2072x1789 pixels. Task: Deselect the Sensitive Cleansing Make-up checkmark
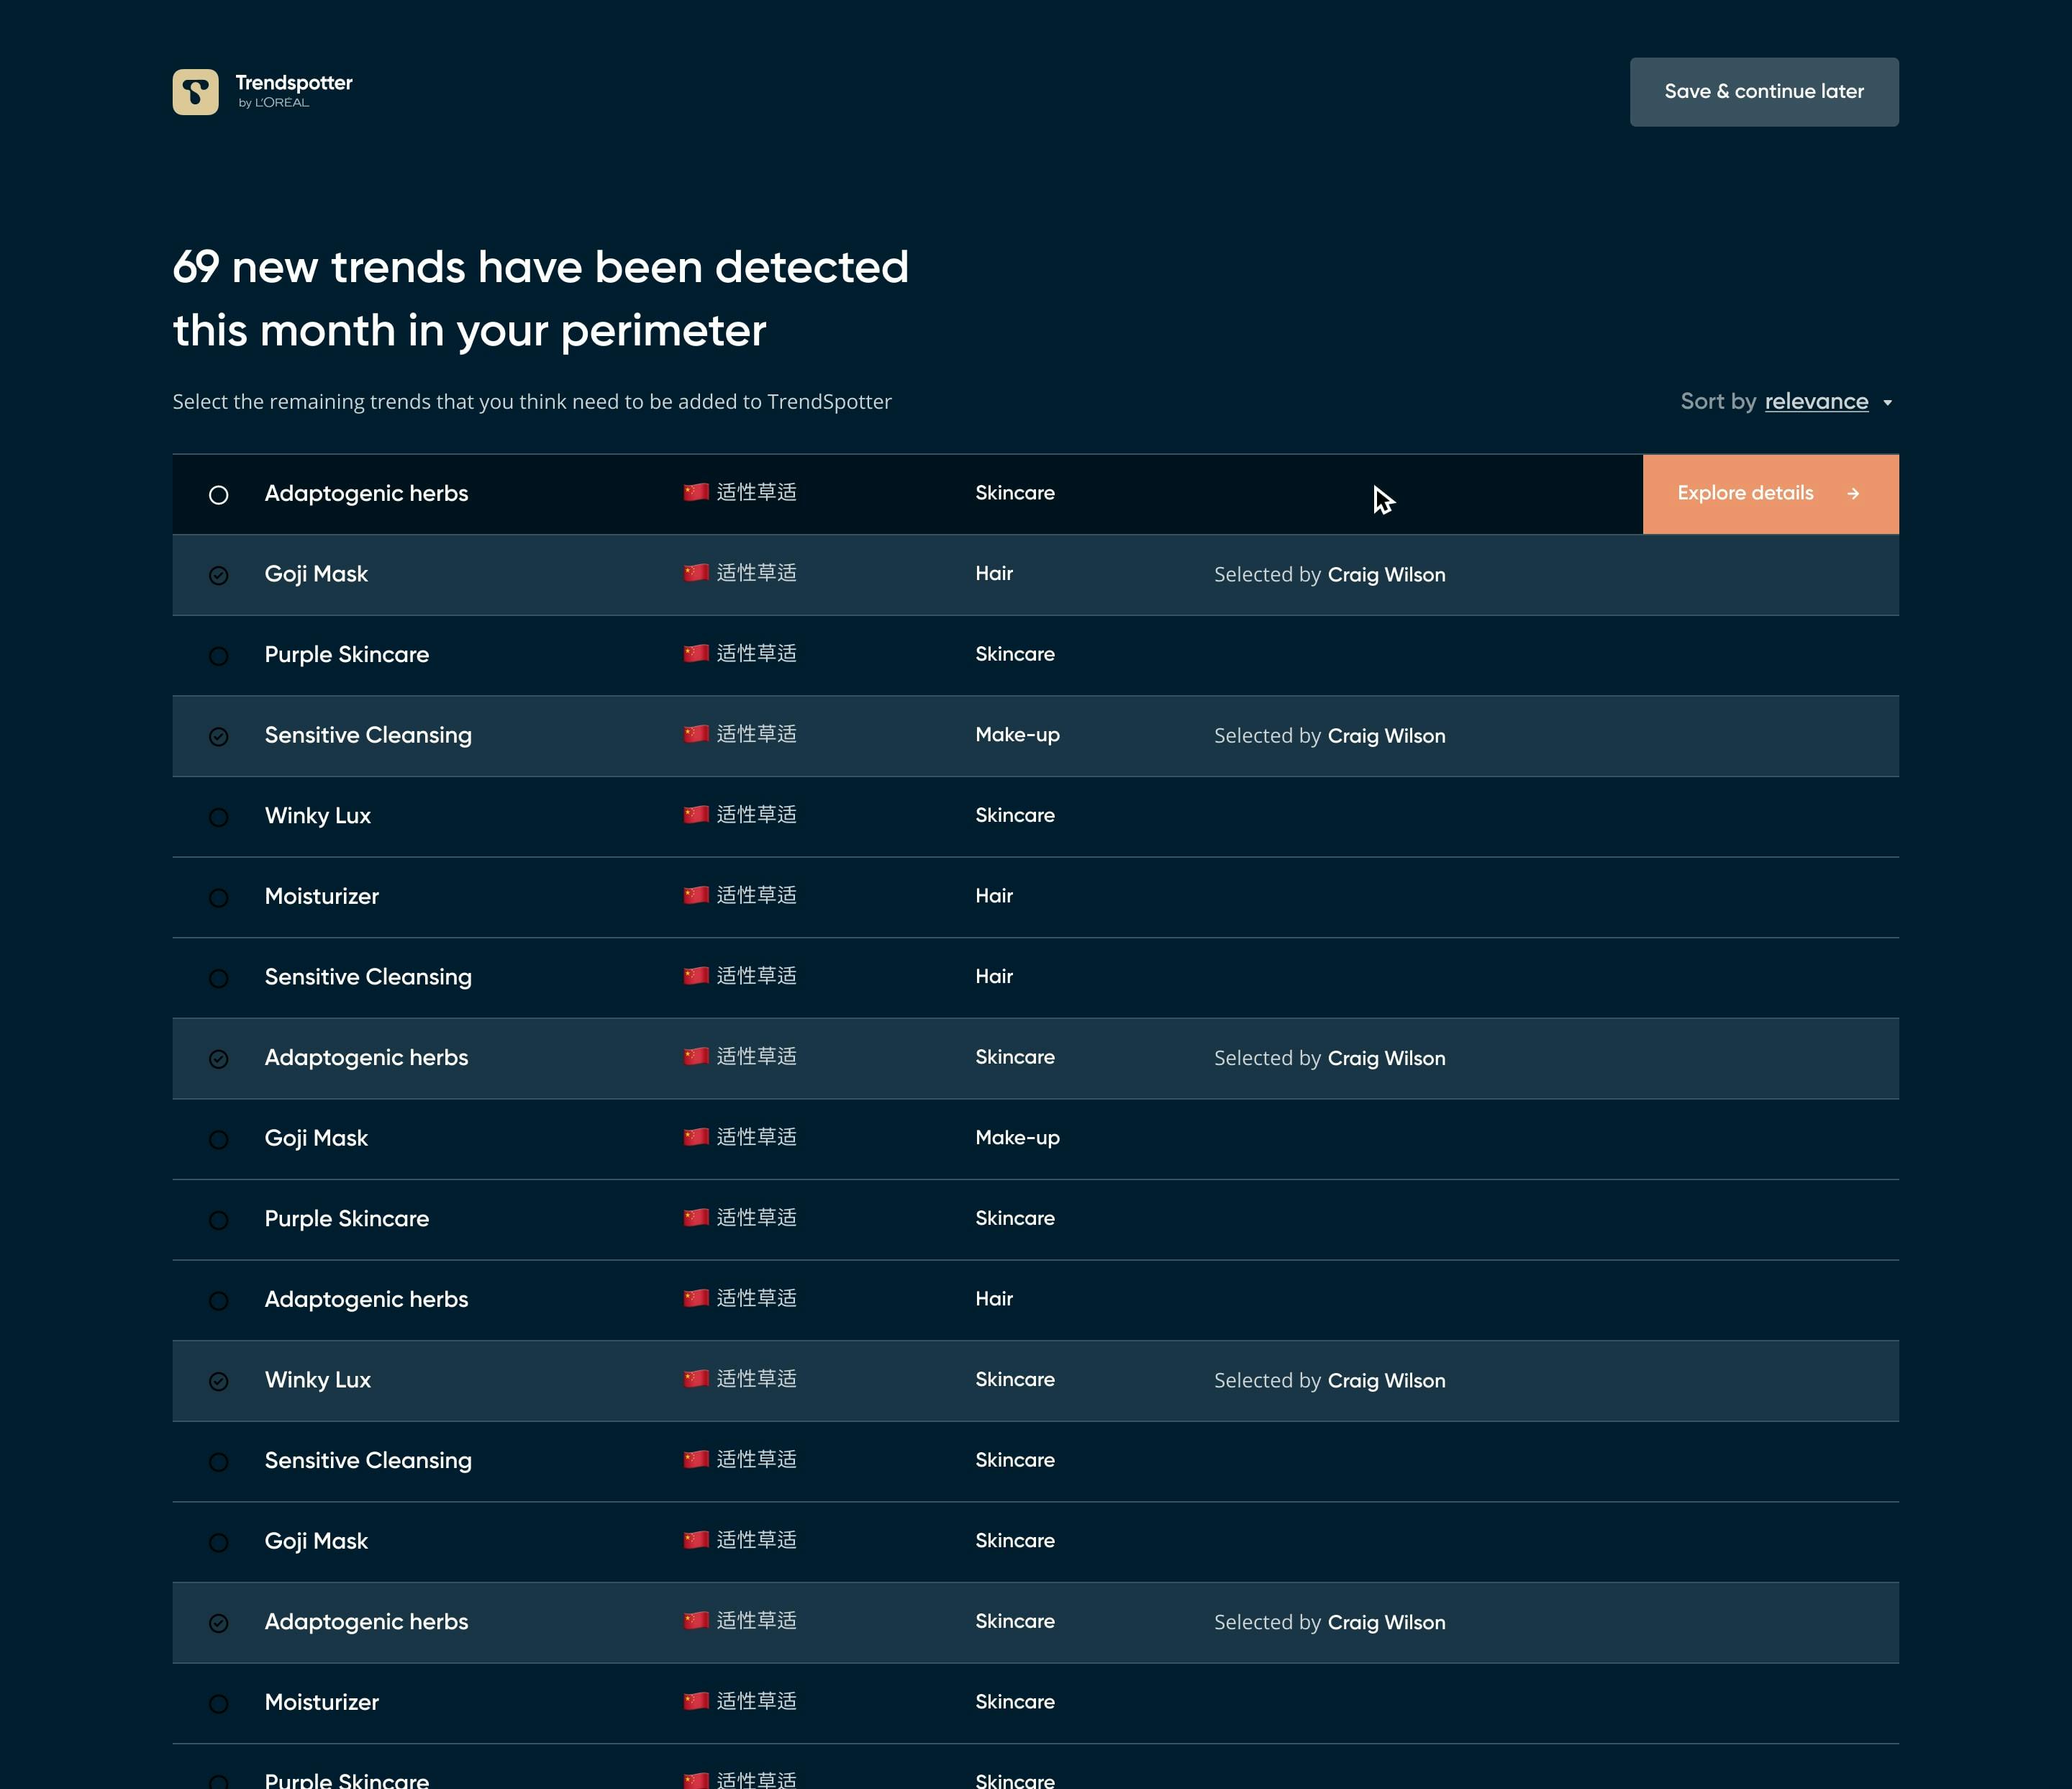[219, 737]
